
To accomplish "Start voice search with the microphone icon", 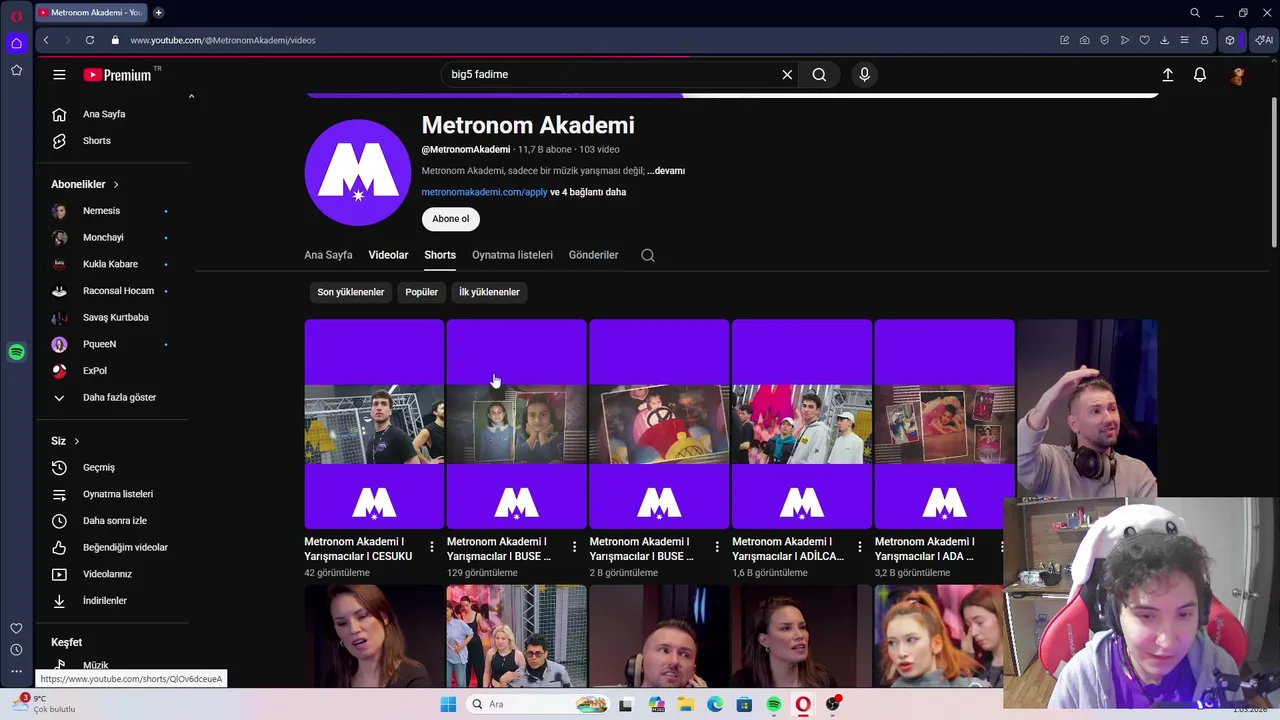I will pyautogui.click(x=865, y=74).
